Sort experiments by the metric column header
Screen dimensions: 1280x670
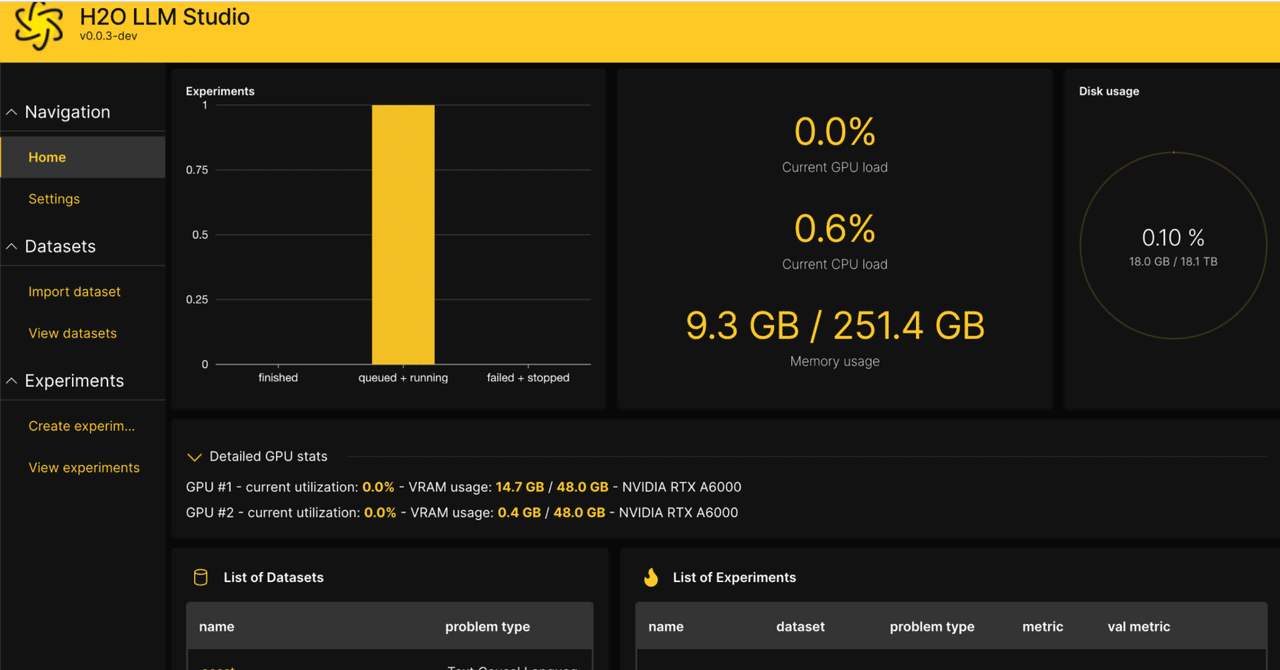pyautogui.click(x=1042, y=627)
